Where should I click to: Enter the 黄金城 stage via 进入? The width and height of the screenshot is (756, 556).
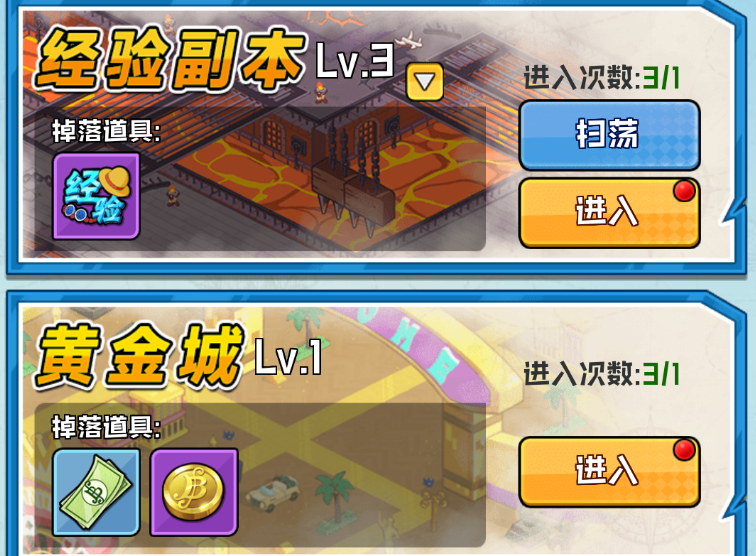click(x=609, y=472)
